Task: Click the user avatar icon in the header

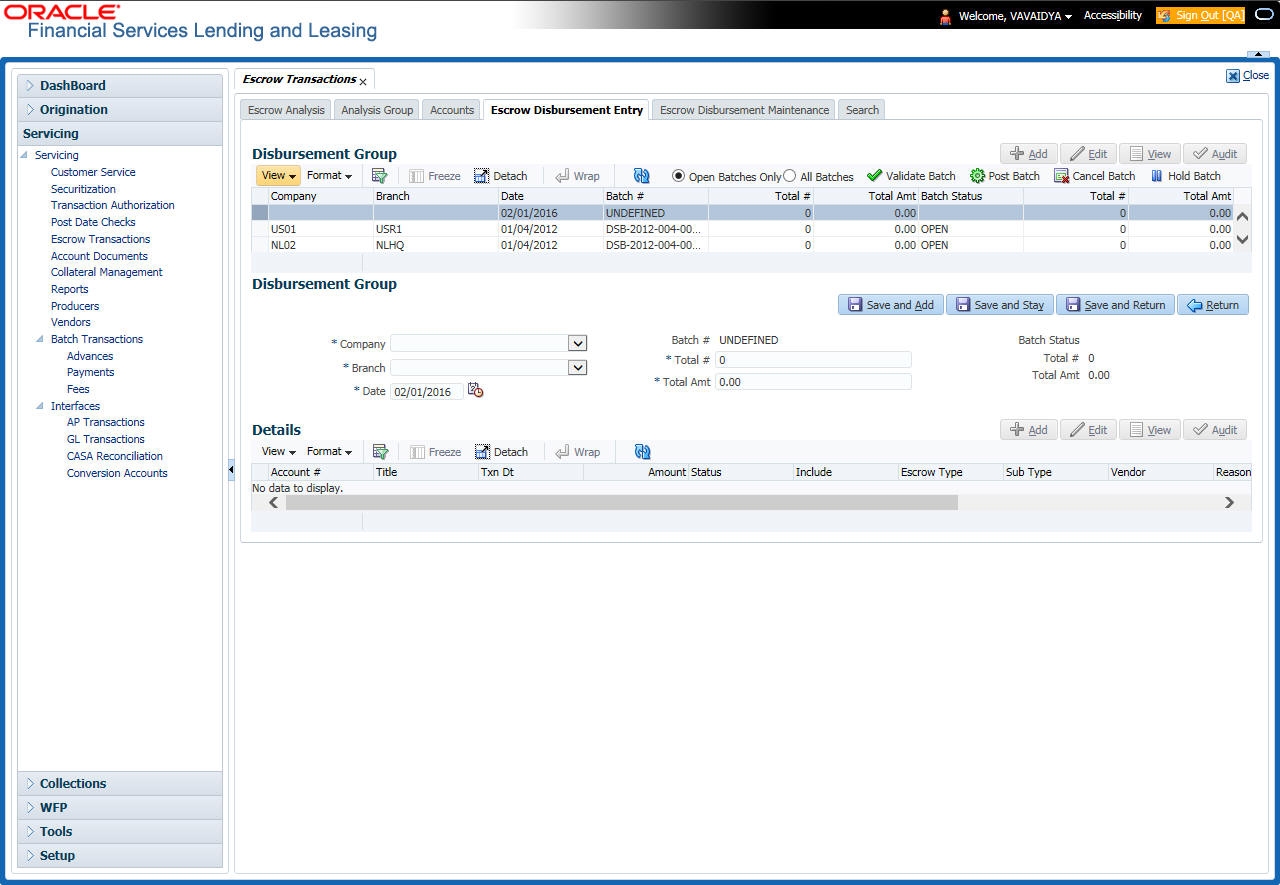Action: 945,16
